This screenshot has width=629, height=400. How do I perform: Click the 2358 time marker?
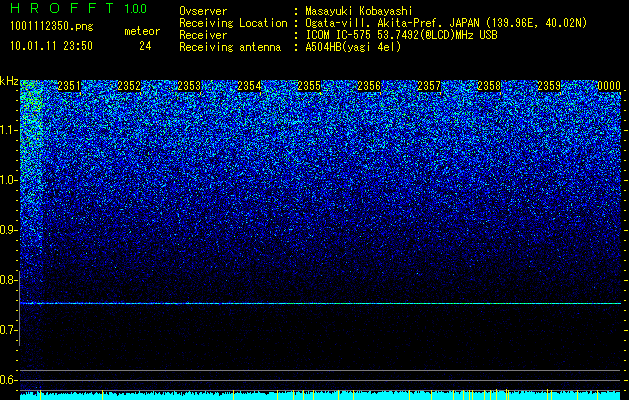489,86
